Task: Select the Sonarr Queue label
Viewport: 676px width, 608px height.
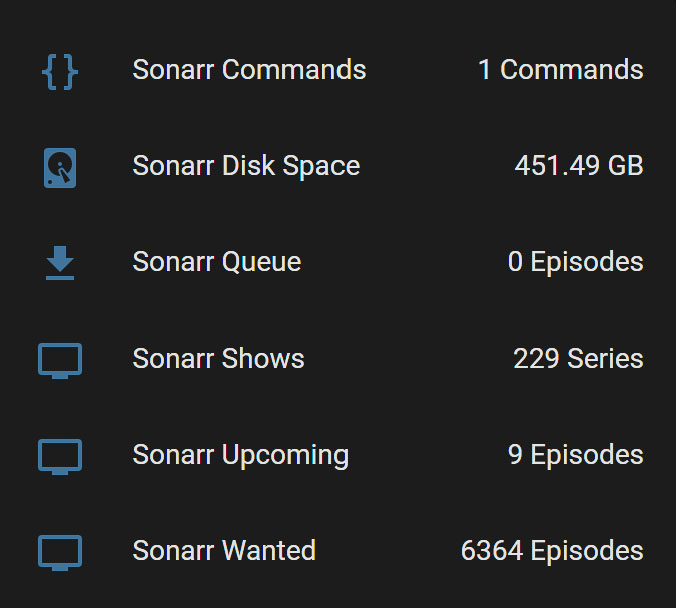Action: [x=216, y=263]
